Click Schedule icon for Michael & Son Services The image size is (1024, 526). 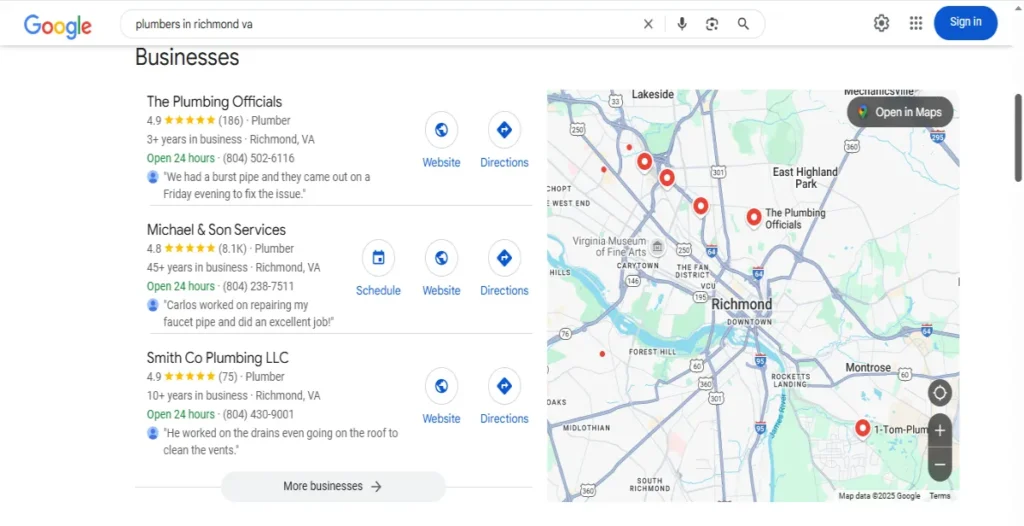[x=378, y=258]
